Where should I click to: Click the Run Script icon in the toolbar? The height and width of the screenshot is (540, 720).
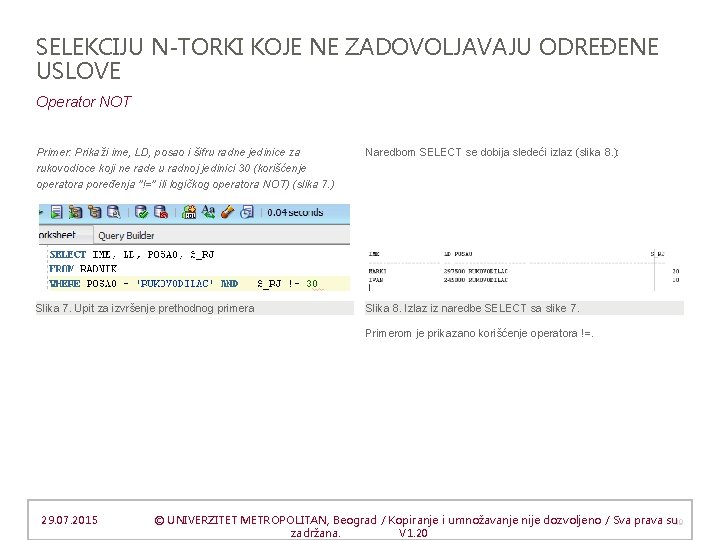pos(56,212)
